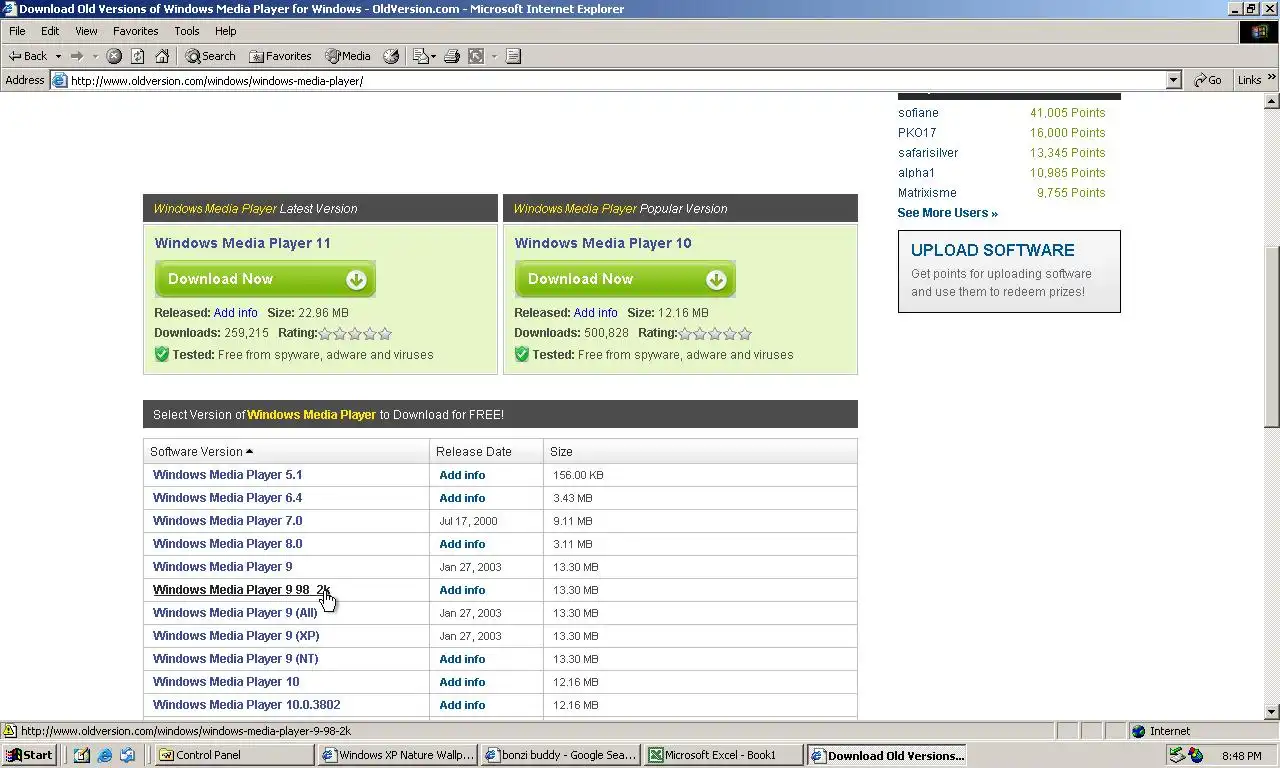Click the last icon on the IE toolbar

[x=513, y=56]
